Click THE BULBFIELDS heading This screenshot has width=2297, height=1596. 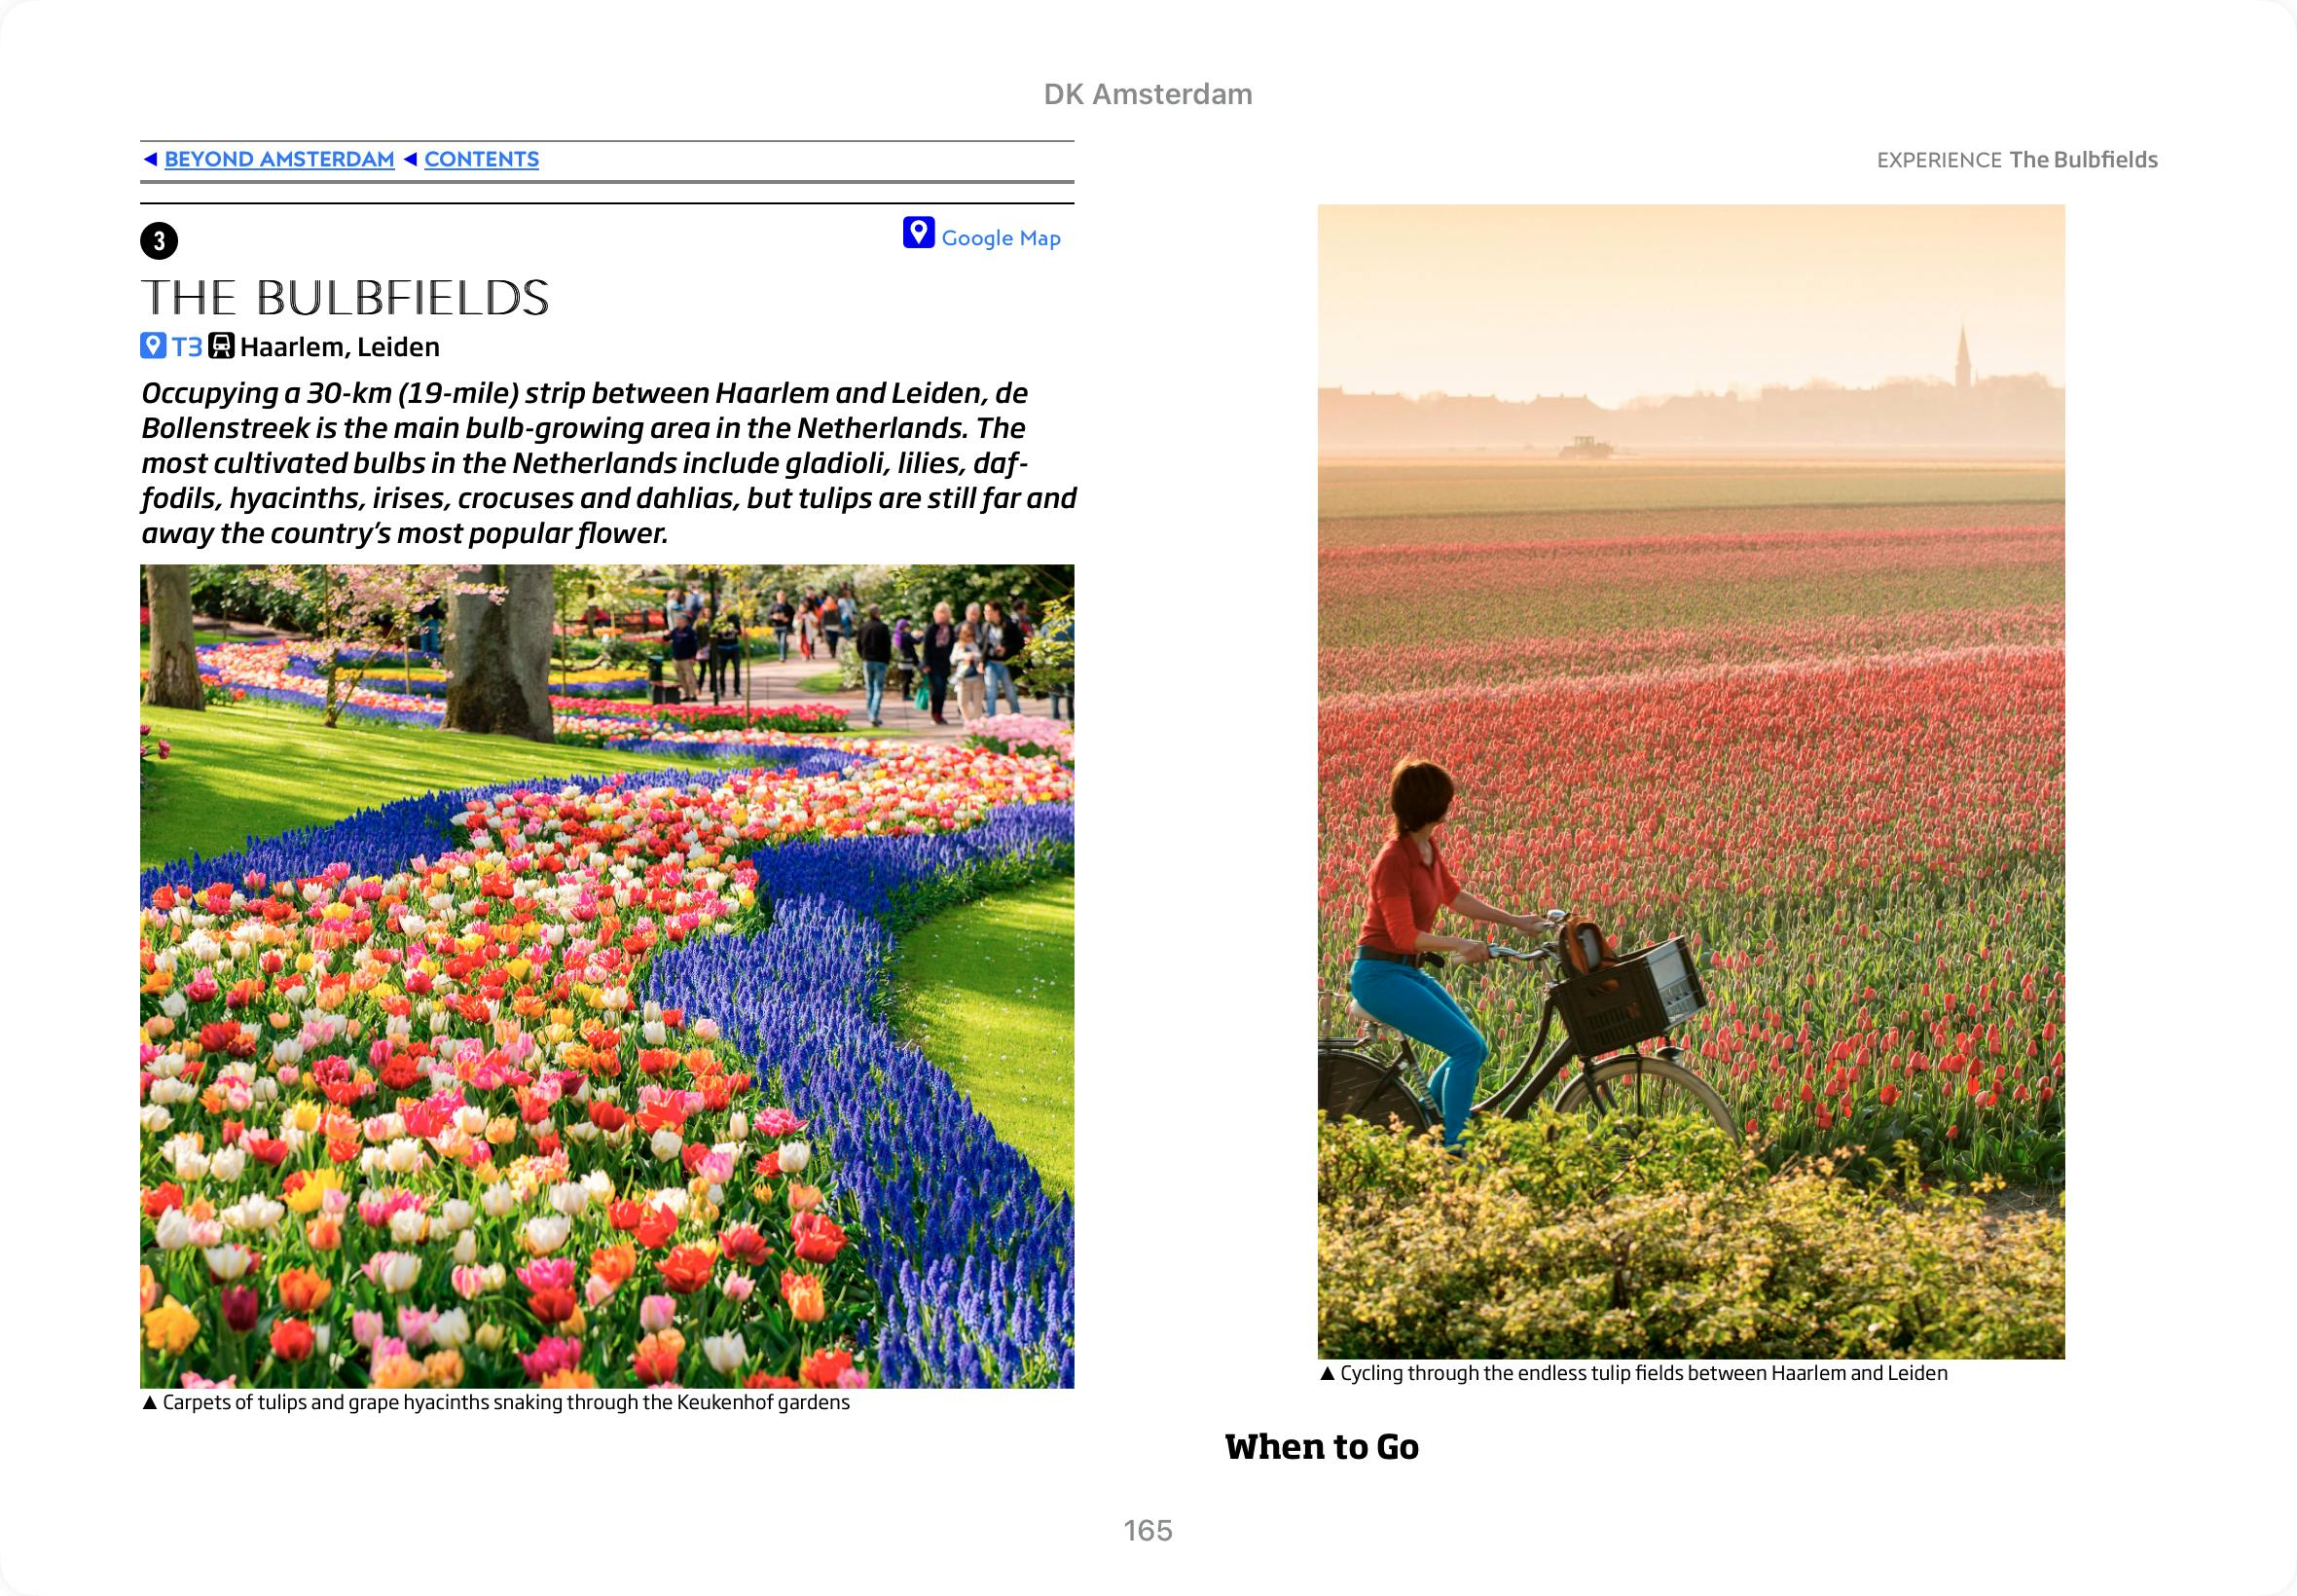tap(345, 298)
